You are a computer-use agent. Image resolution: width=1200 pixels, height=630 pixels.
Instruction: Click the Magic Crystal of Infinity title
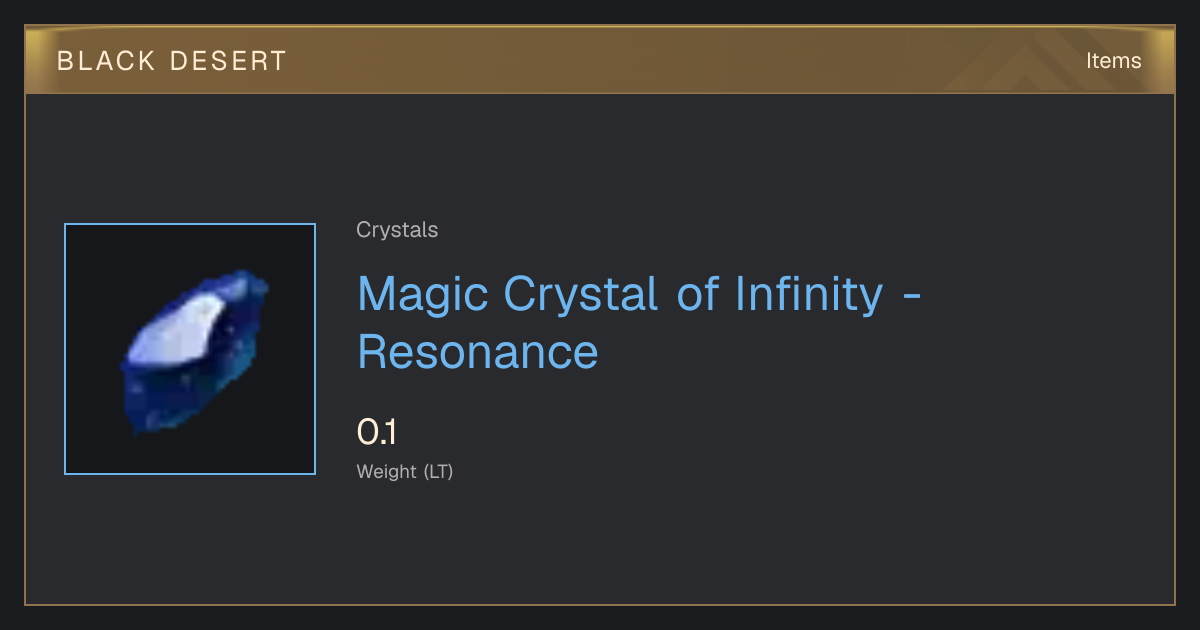[x=638, y=322]
